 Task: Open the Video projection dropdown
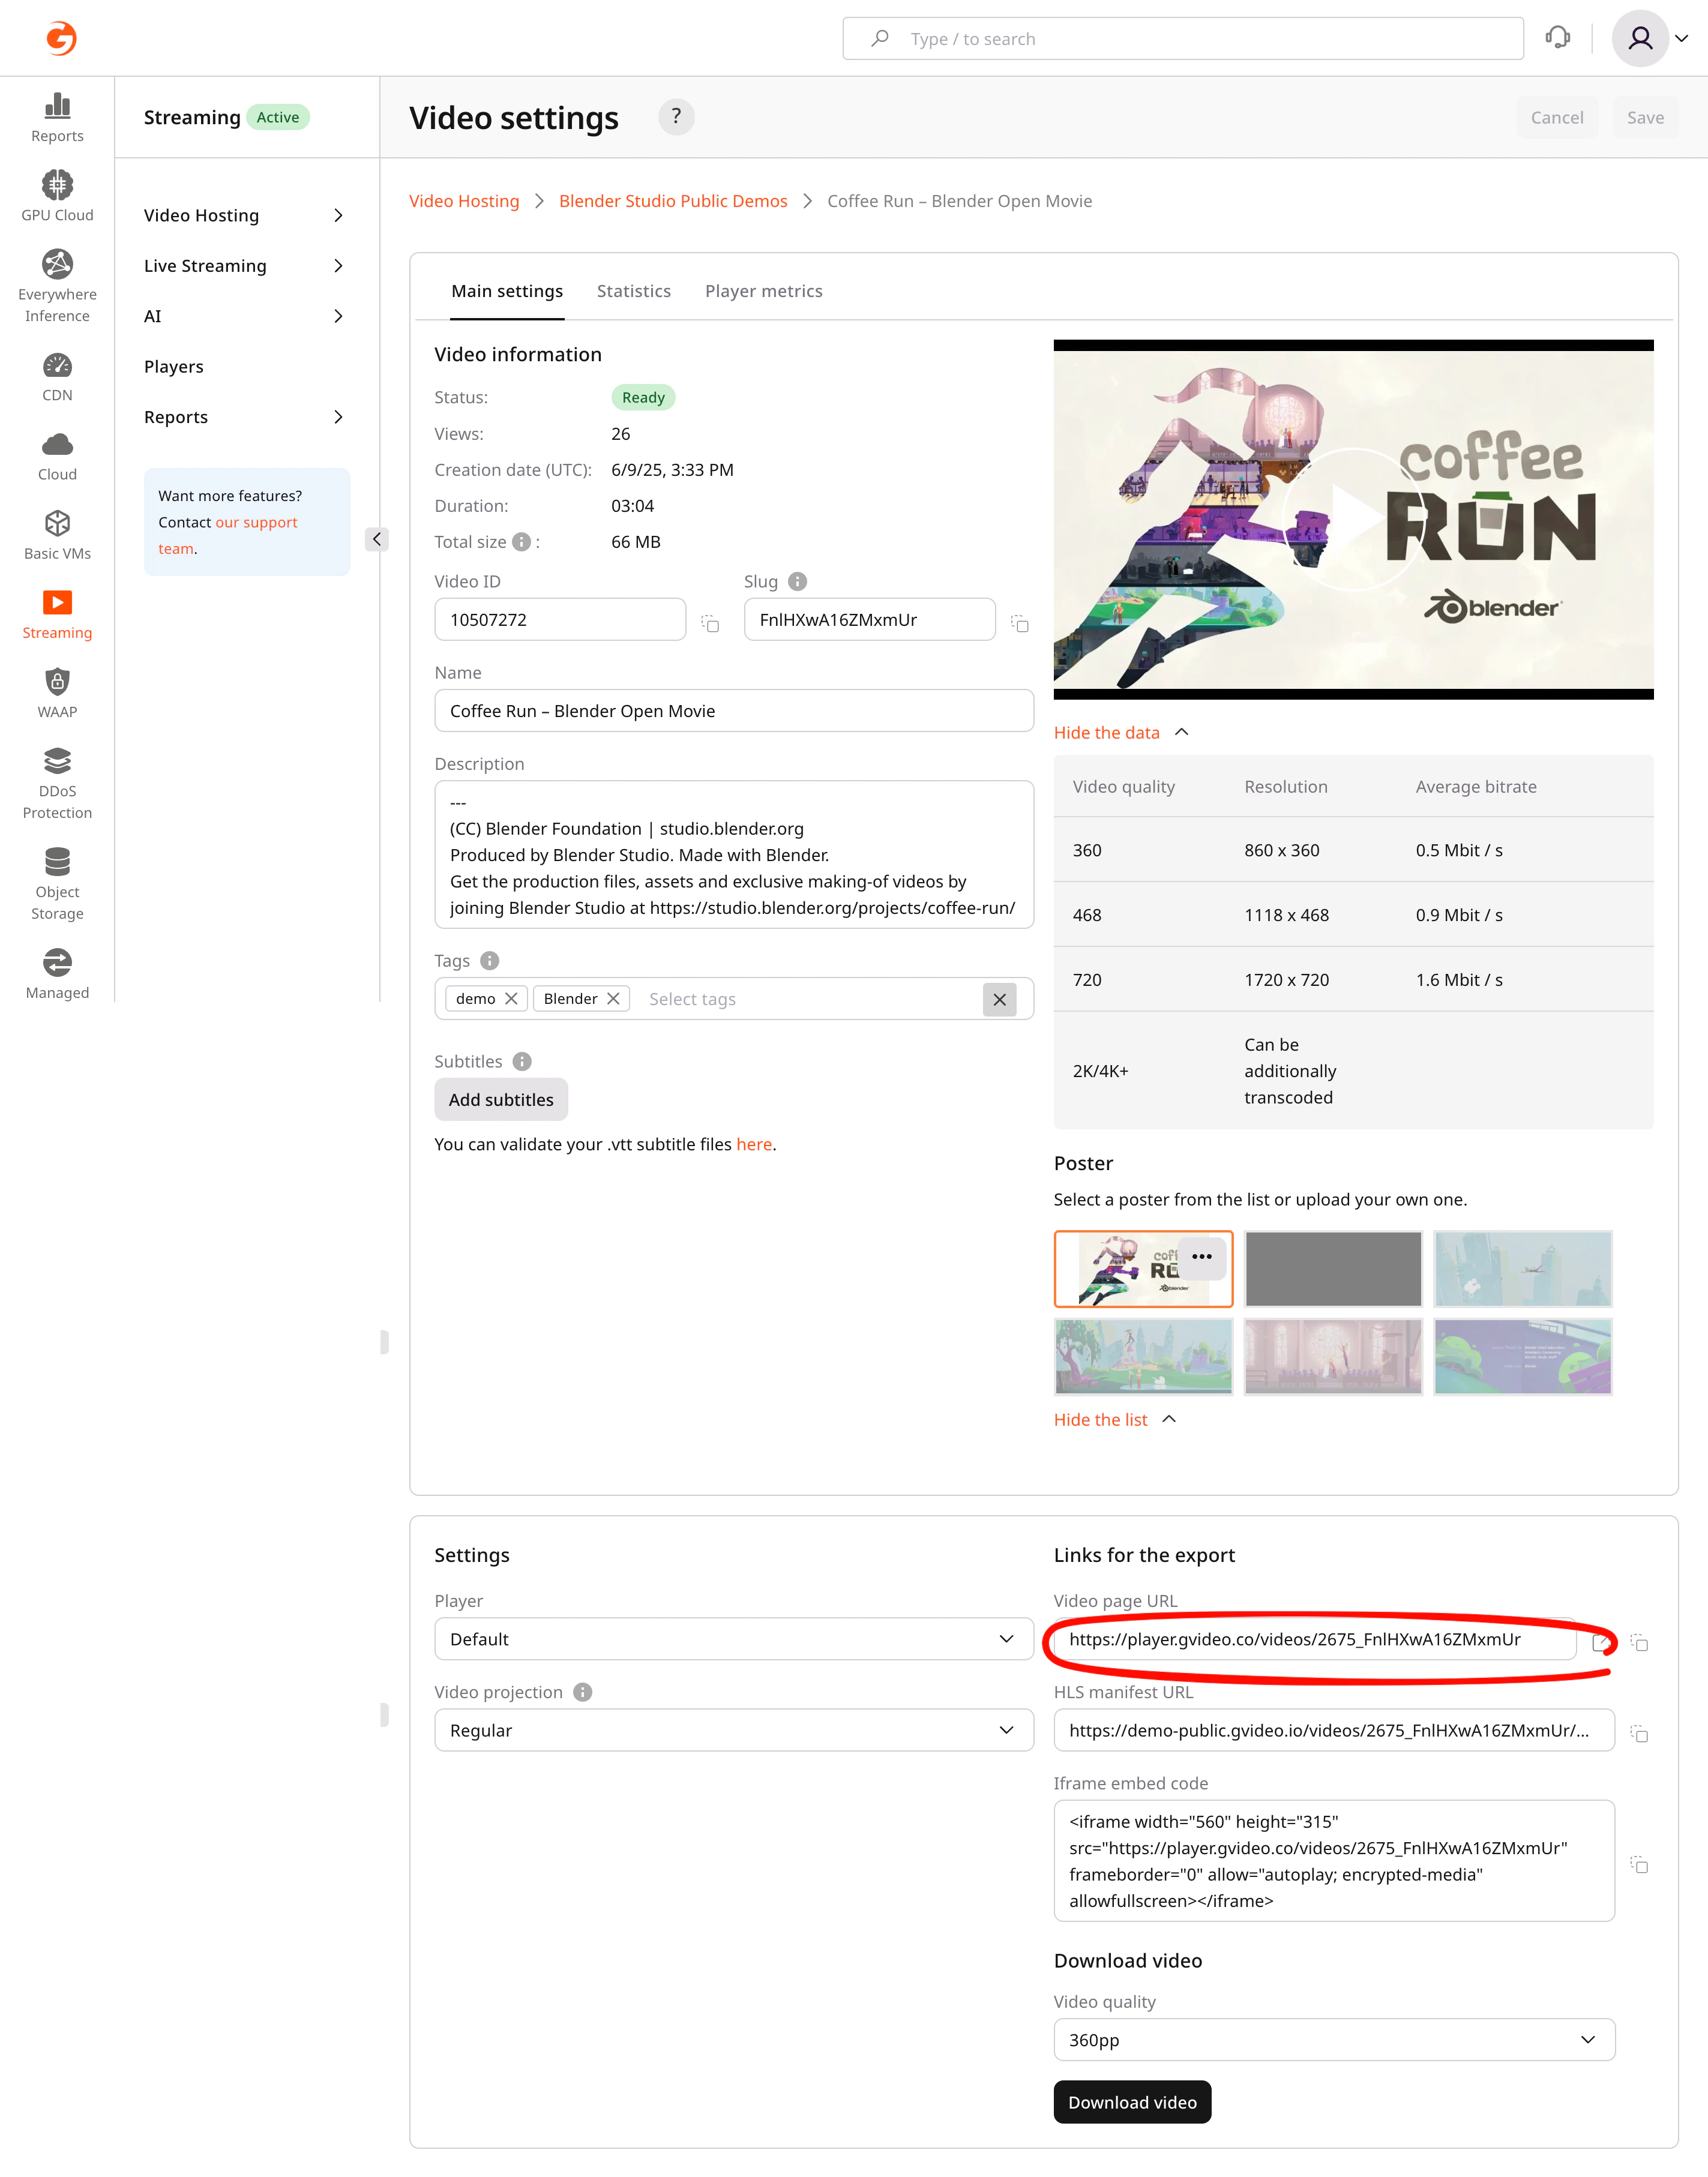(733, 1730)
